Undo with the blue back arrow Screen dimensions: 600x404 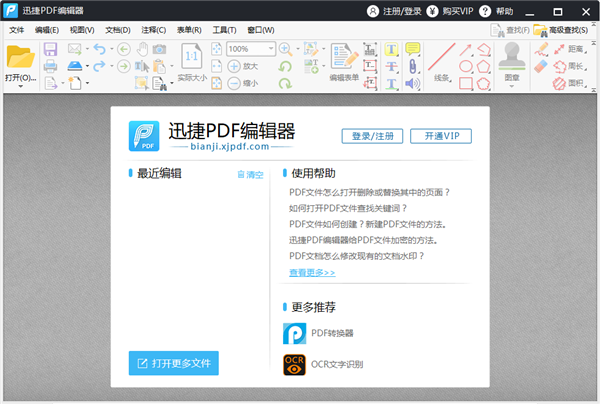(99, 49)
